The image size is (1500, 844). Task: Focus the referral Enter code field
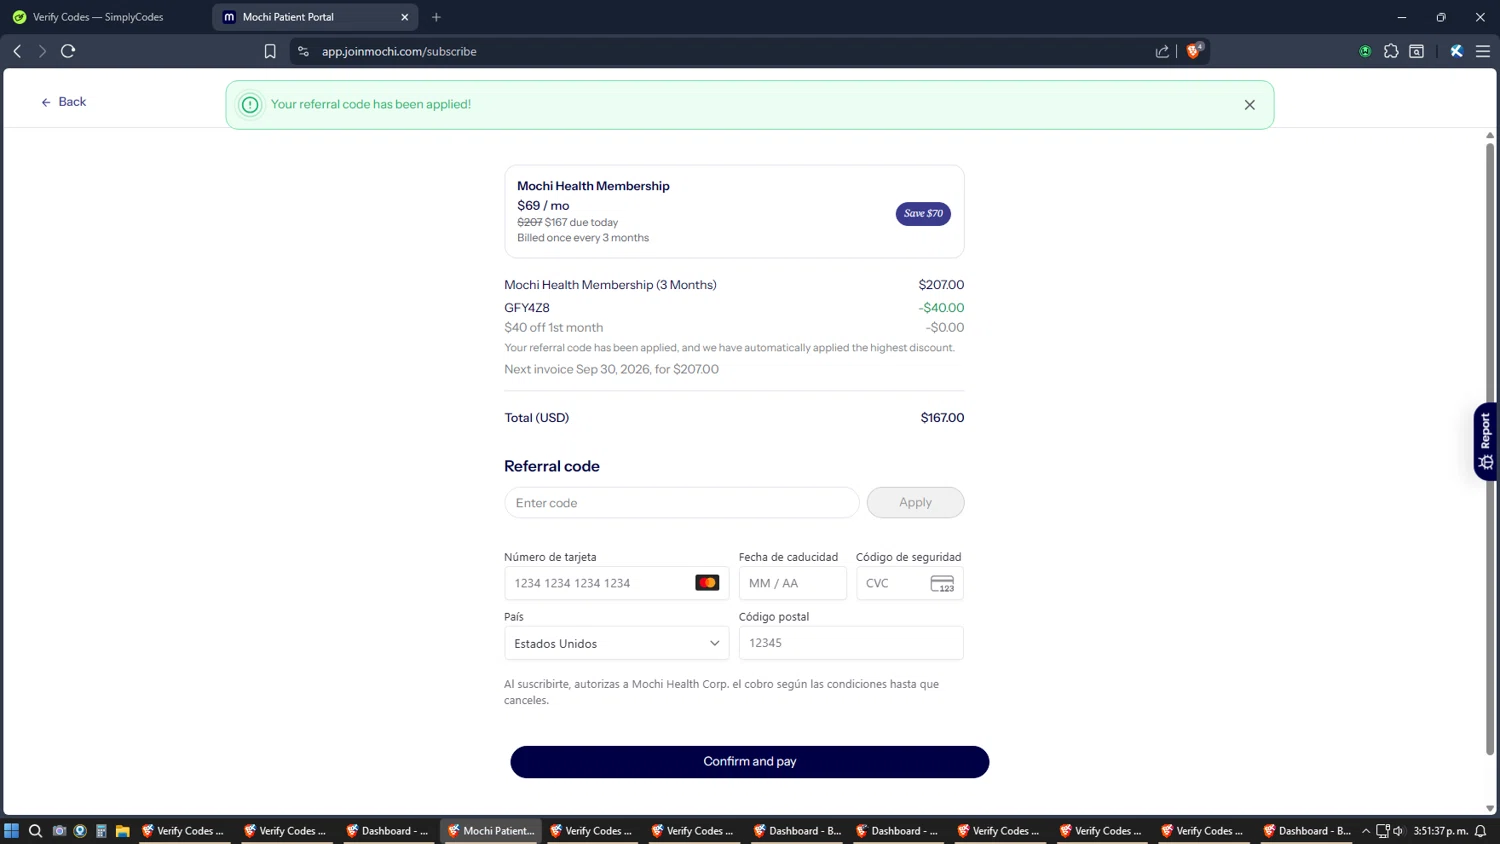pyautogui.click(x=682, y=503)
